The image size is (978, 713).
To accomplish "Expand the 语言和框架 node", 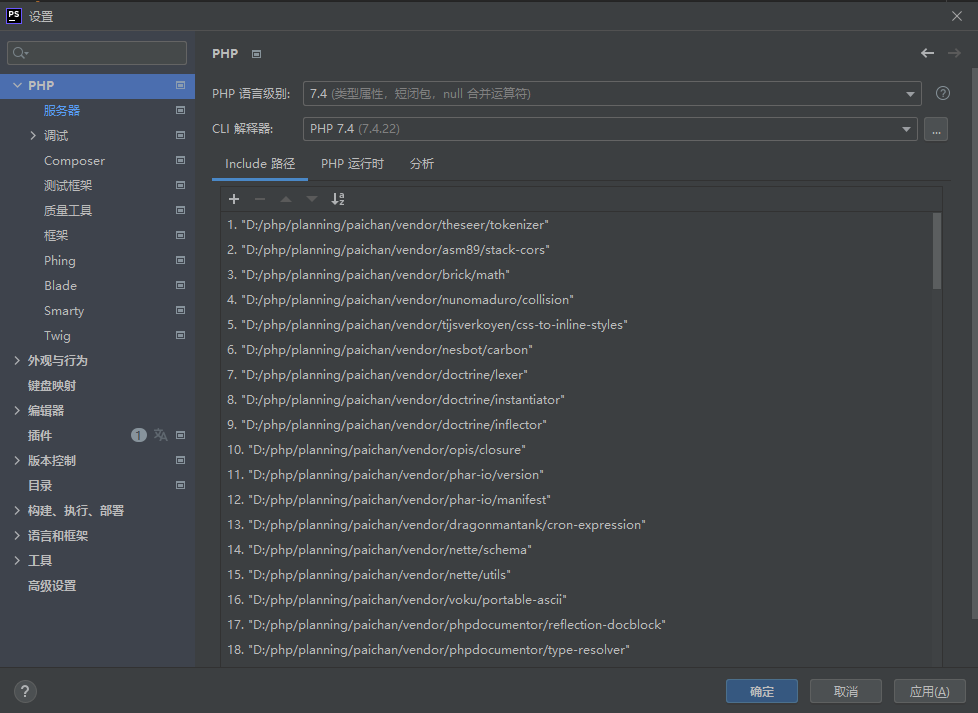I will pos(17,535).
